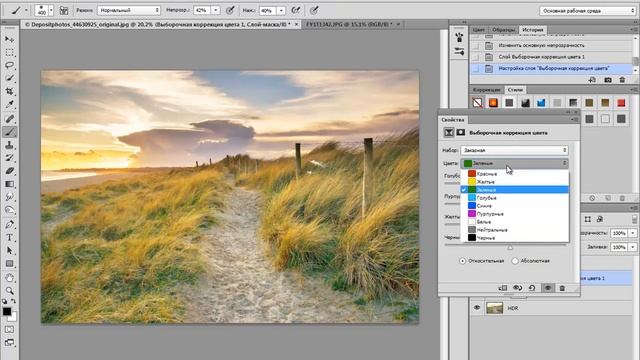
Task: Switch to the FY111342.JPG document tab
Action: [349, 24]
